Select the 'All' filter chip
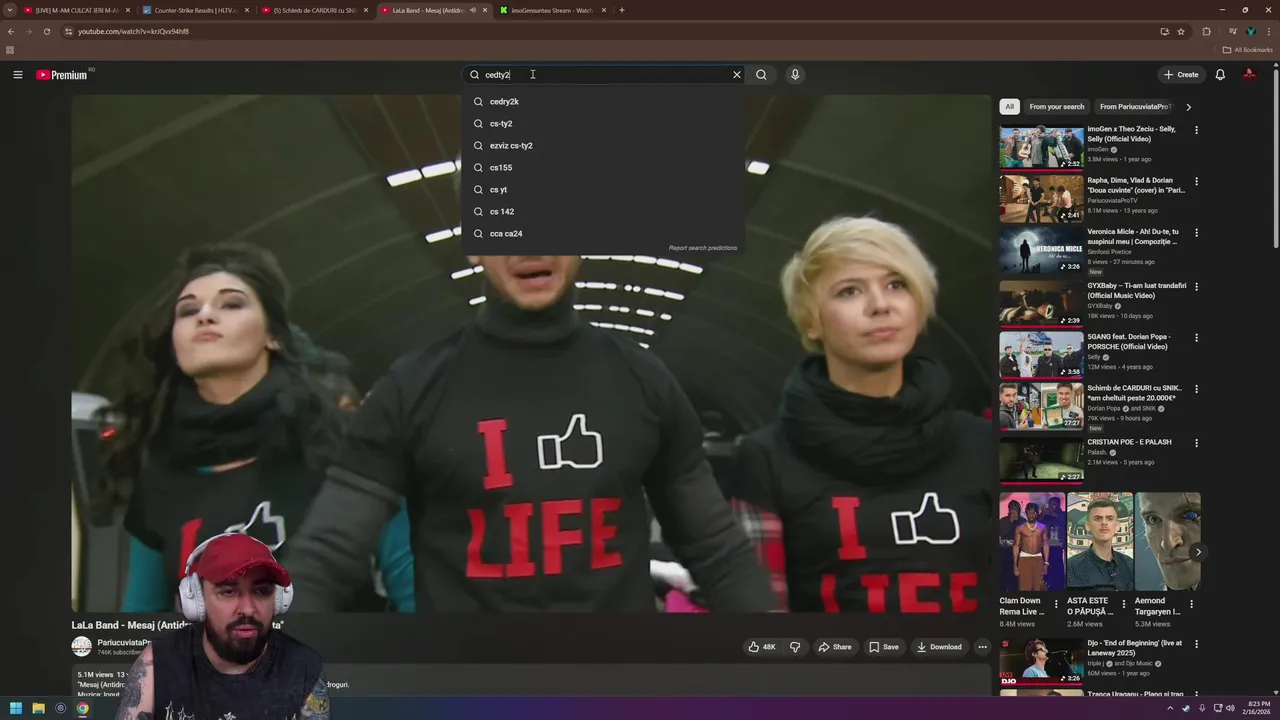The image size is (1280, 720). 1010,106
